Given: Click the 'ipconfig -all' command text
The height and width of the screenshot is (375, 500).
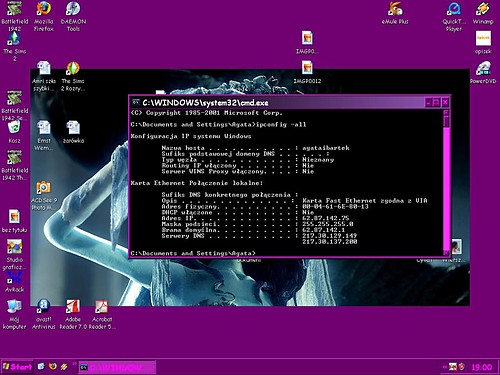Looking at the screenshot, I should (x=281, y=124).
